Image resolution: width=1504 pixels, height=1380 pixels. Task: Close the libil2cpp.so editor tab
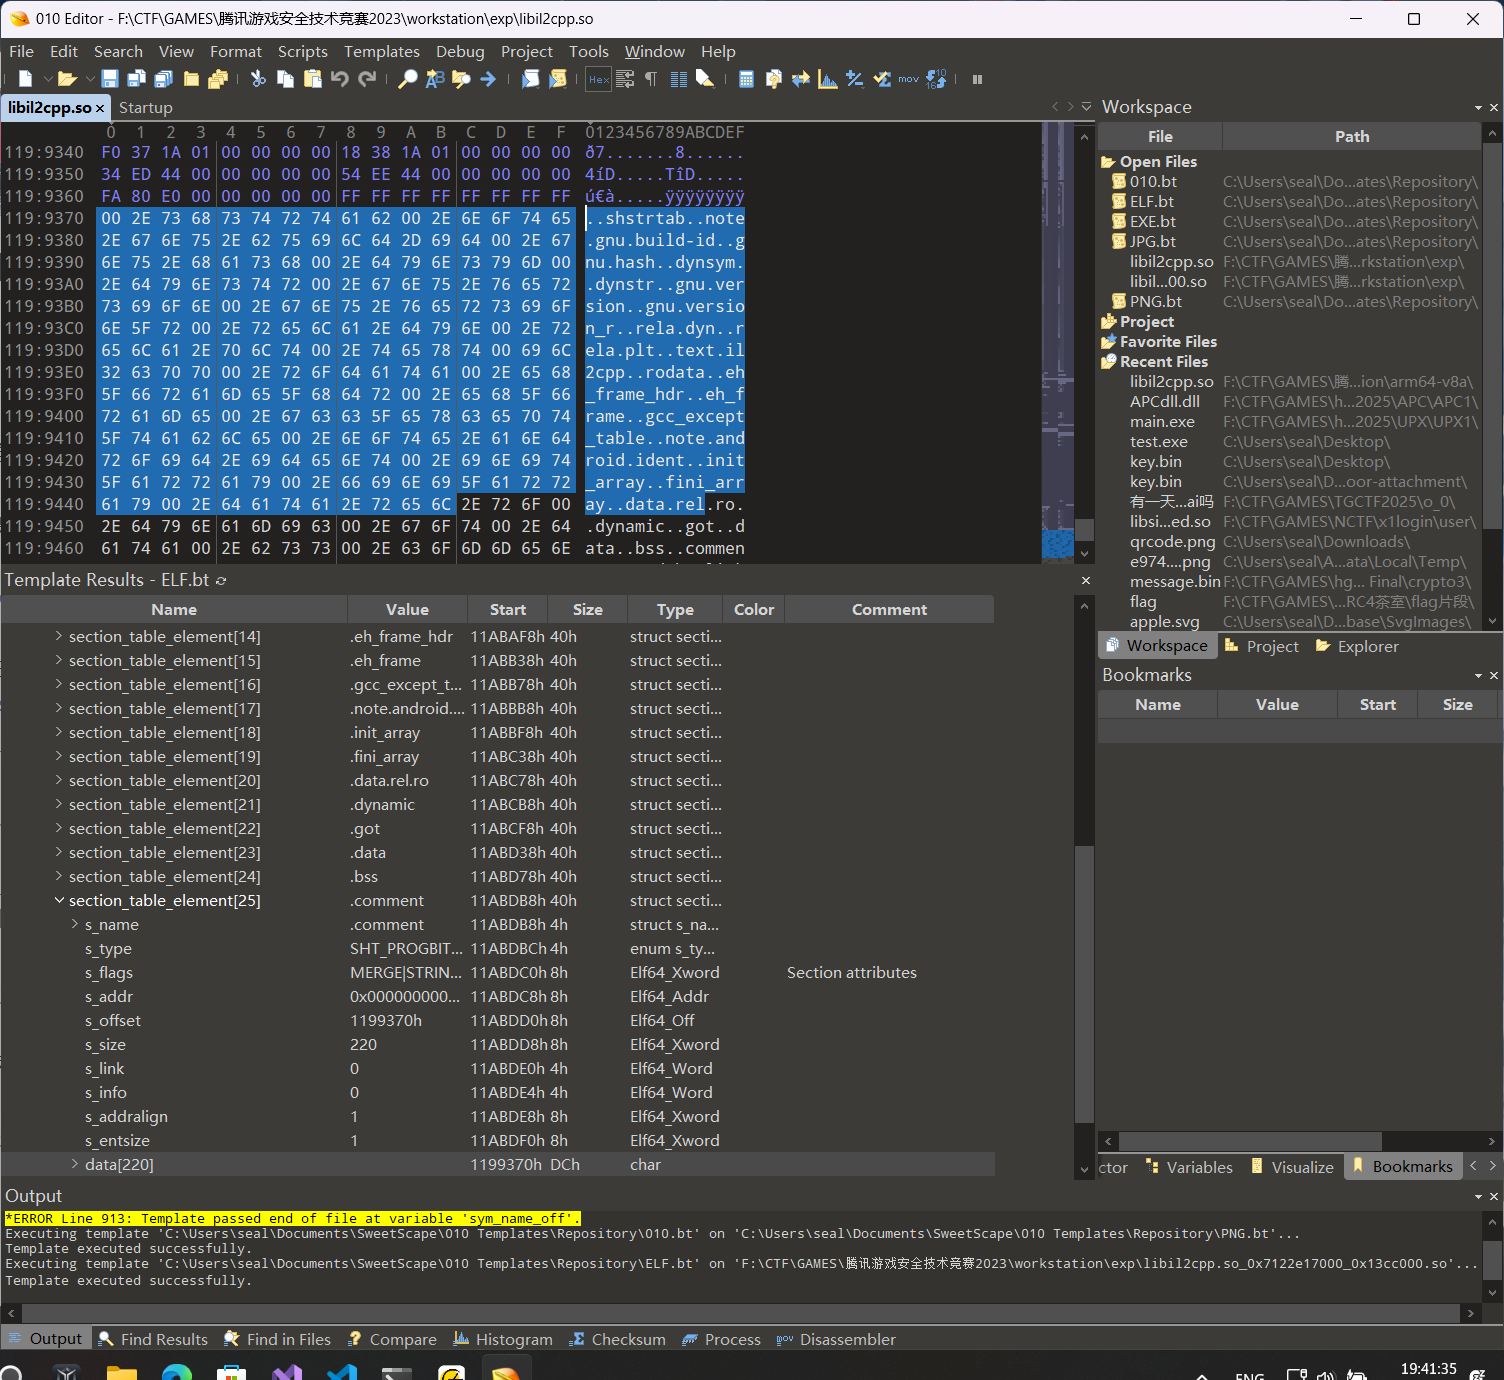pos(100,108)
